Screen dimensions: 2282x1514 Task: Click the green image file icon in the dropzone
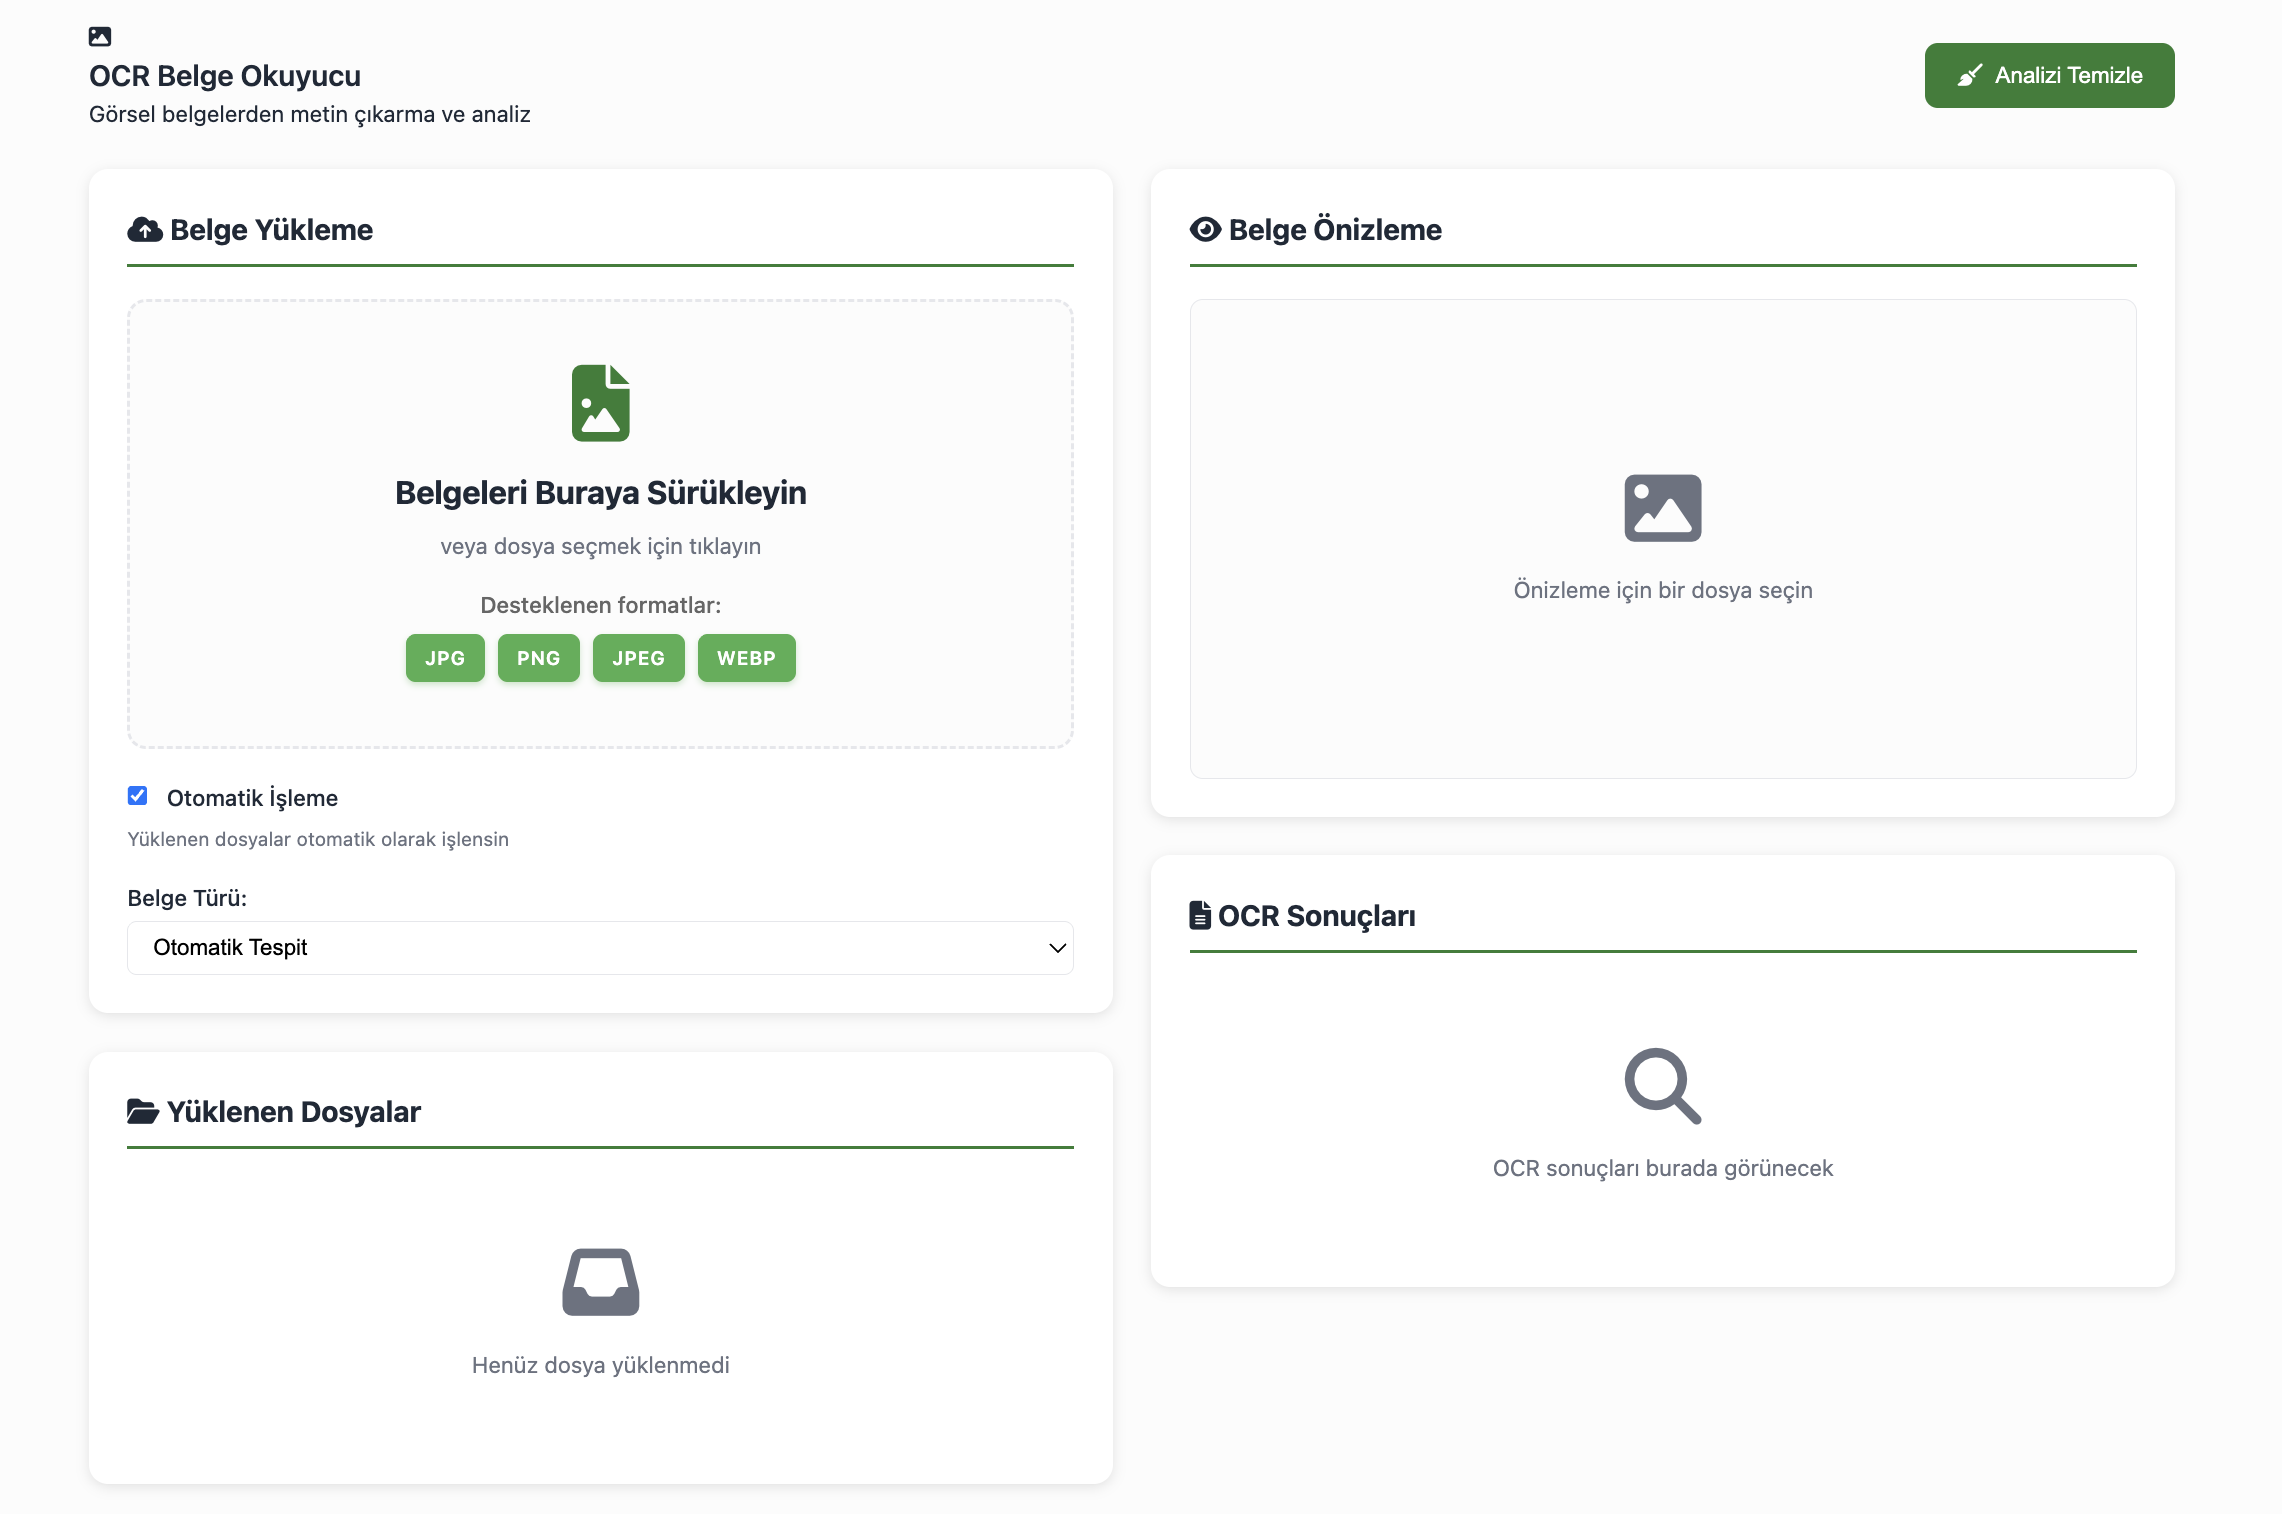(x=600, y=403)
